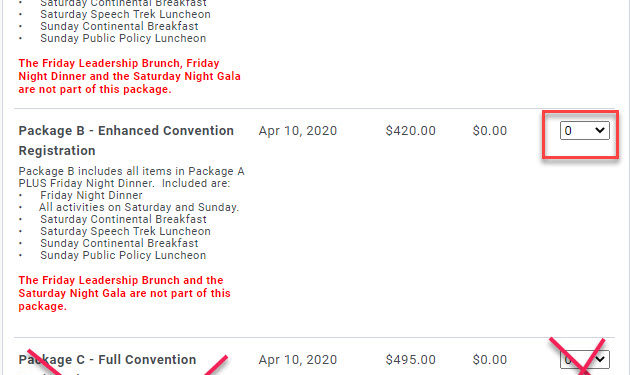Click the chevron arrow in Package C's quantity selector
The image size is (630, 375).
600,359
